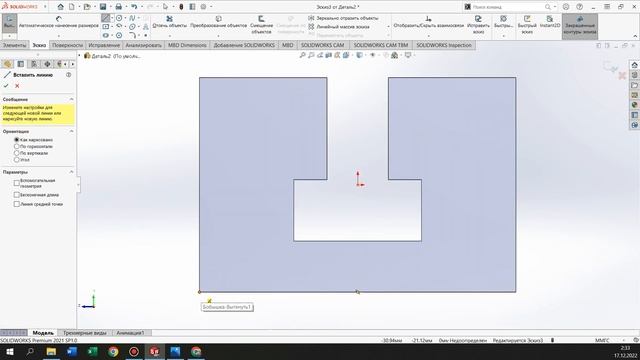Click Repair Sketch (Исправить эскиз)
Viewport: 640px width, 360px height.
click(478, 25)
